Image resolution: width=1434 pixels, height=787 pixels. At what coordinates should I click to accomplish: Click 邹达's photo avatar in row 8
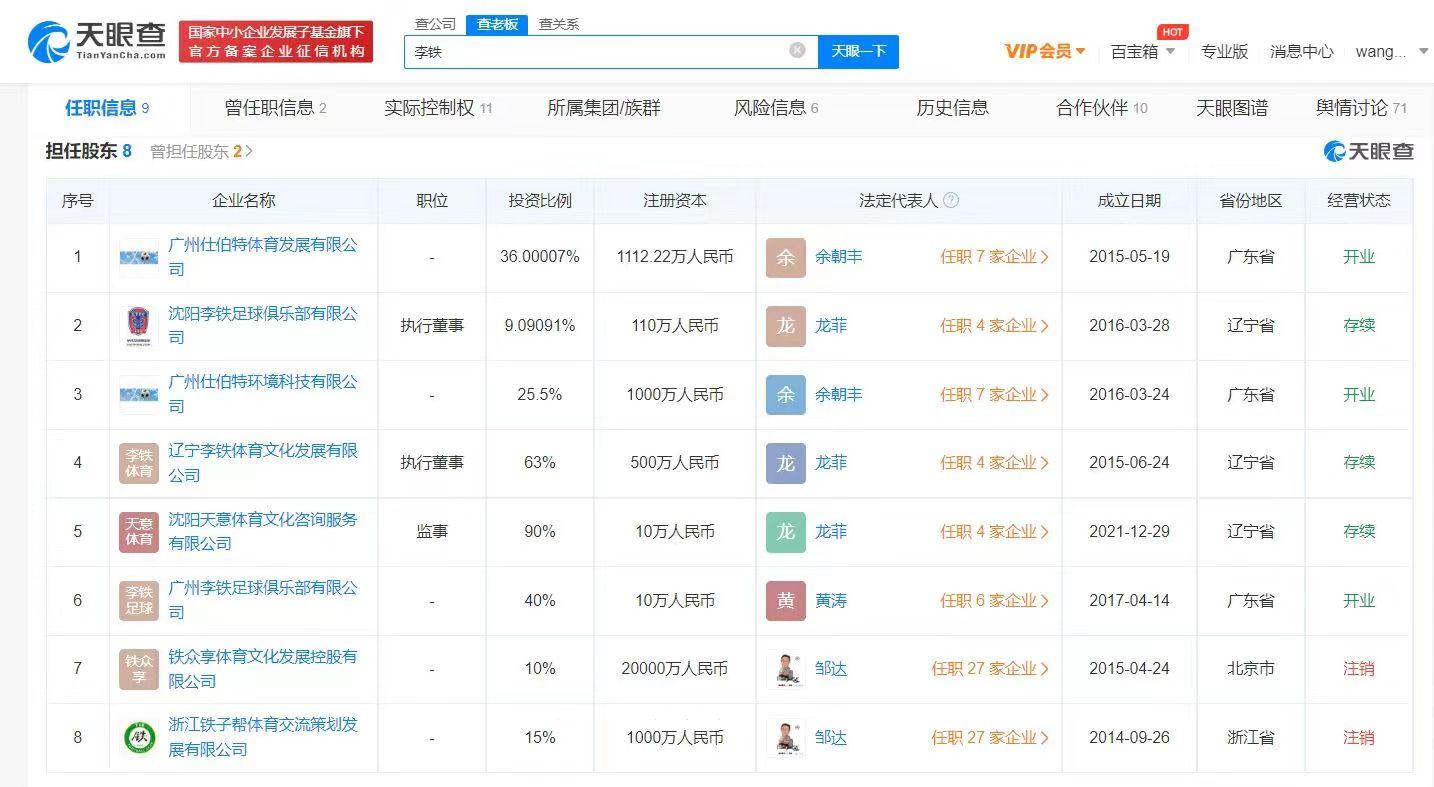[x=786, y=738]
